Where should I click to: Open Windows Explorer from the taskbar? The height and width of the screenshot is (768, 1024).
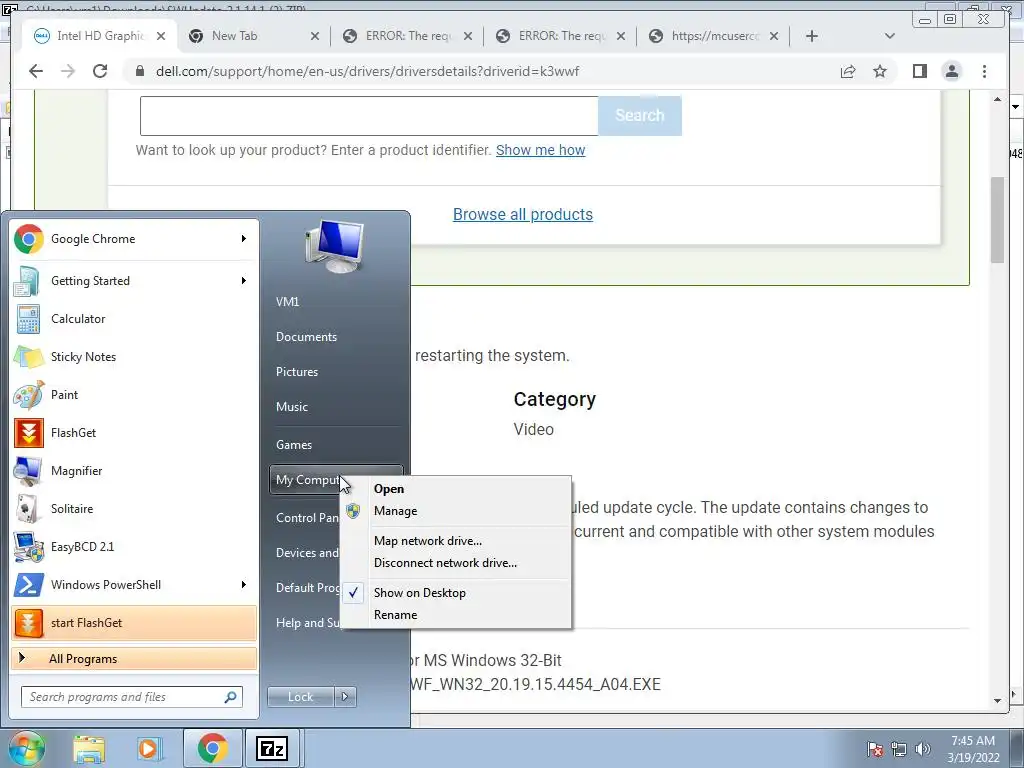(89, 748)
